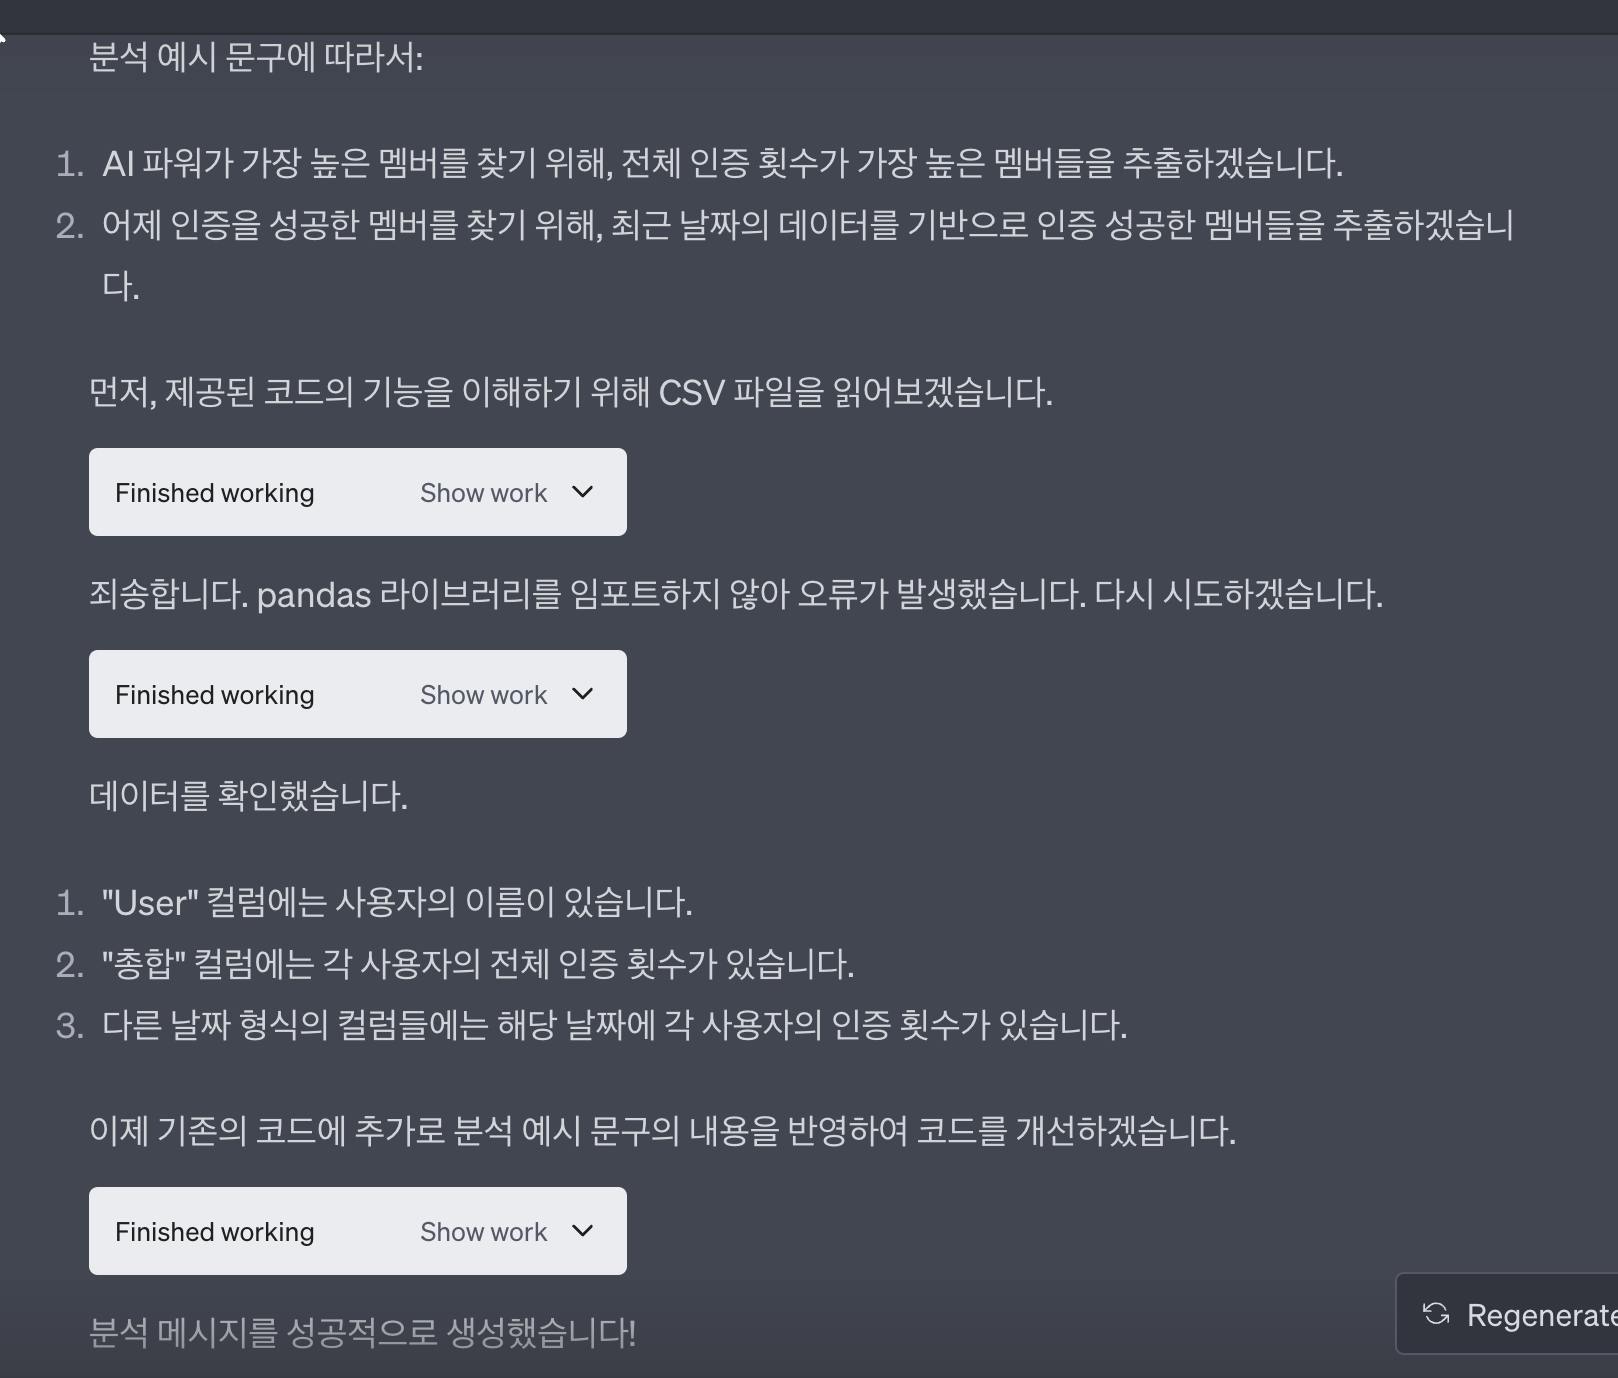This screenshot has height=1378, width=1618.
Task: Click the list item starting "다른 날짜 형식의"
Action: pos(614,1025)
